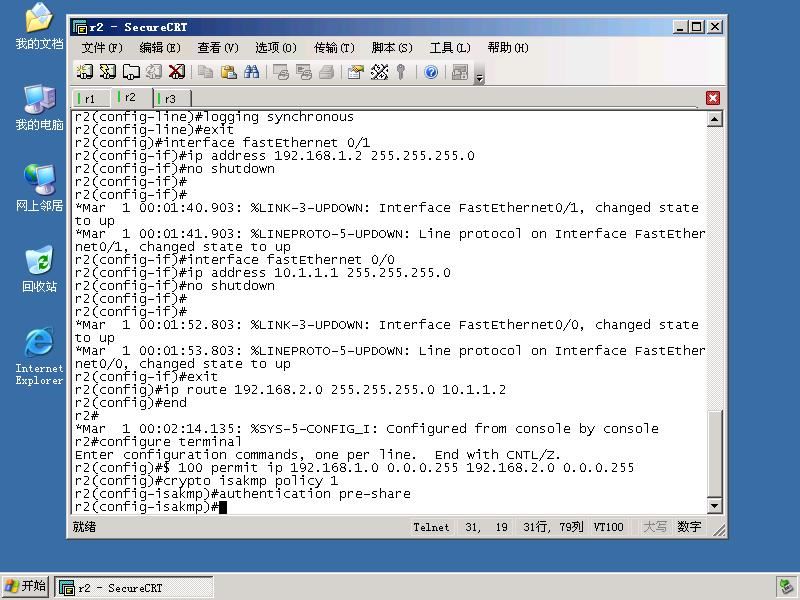The image size is (800, 600).
Task: Select the r2 session tab
Action: [131, 97]
